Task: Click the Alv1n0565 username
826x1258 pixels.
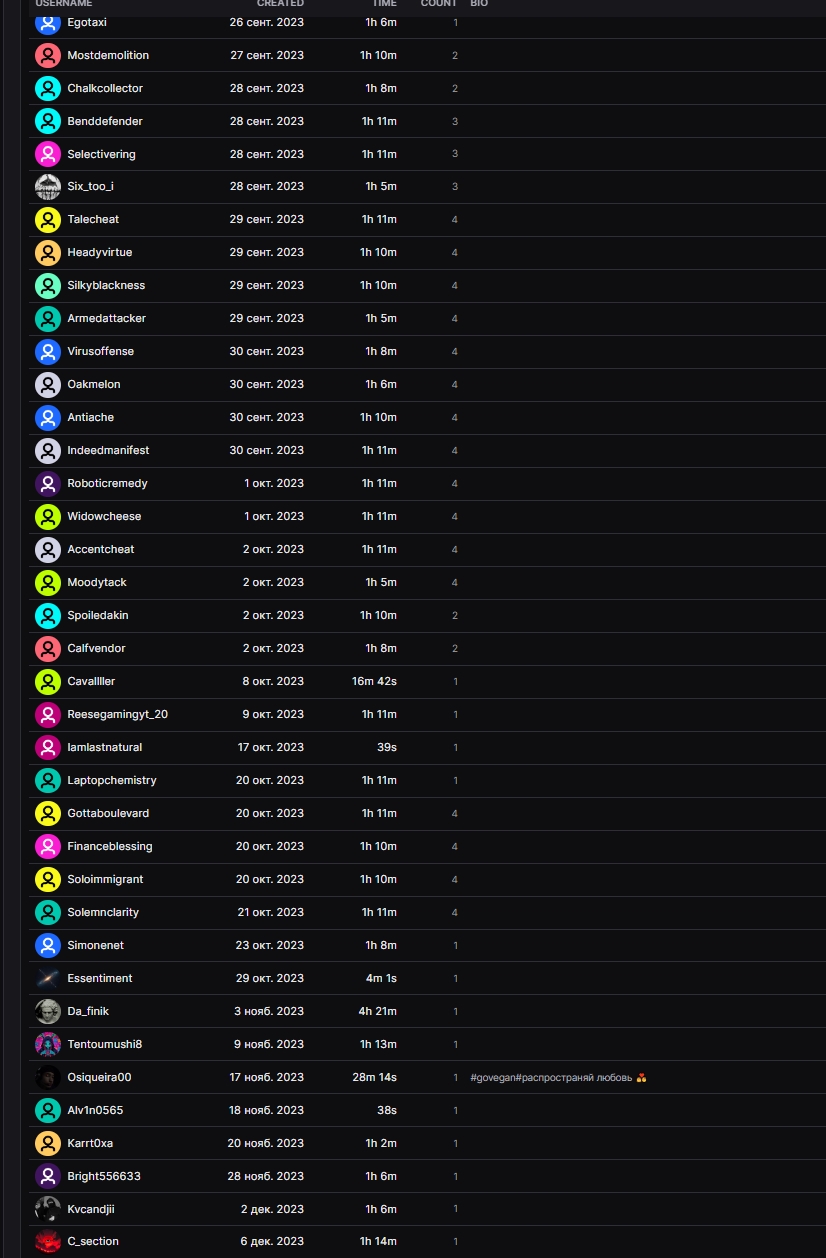Action: [95, 1110]
